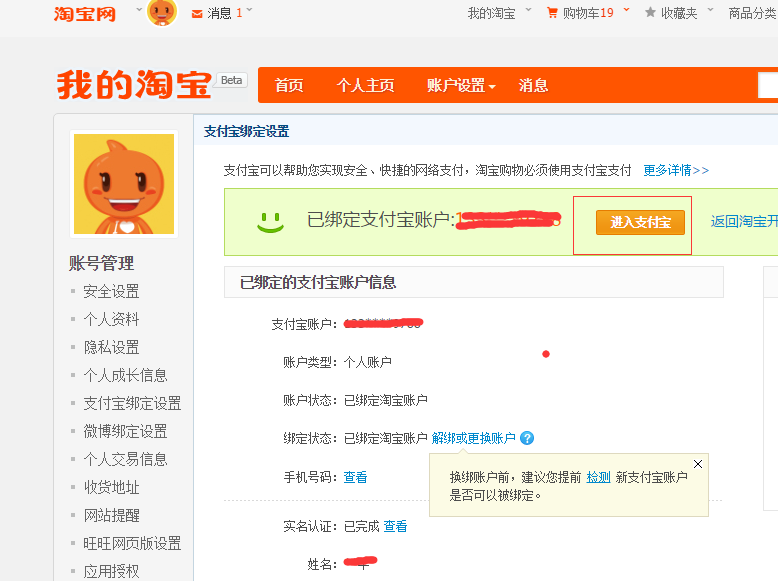778x581 pixels.
Task: Open 隐私设置 in the sidebar
Action: pos(111,347)
